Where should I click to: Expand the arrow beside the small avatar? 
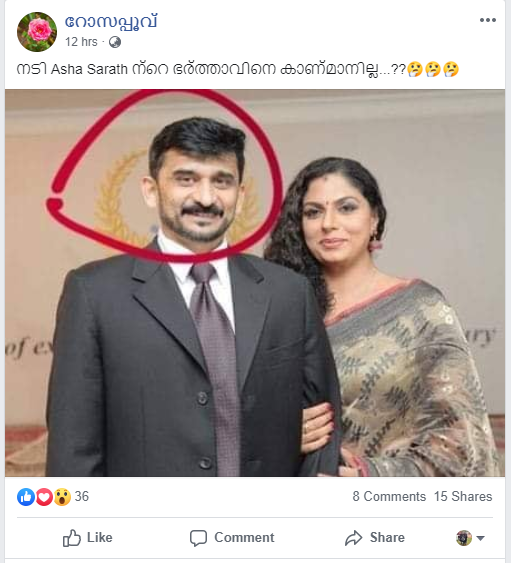480,538
